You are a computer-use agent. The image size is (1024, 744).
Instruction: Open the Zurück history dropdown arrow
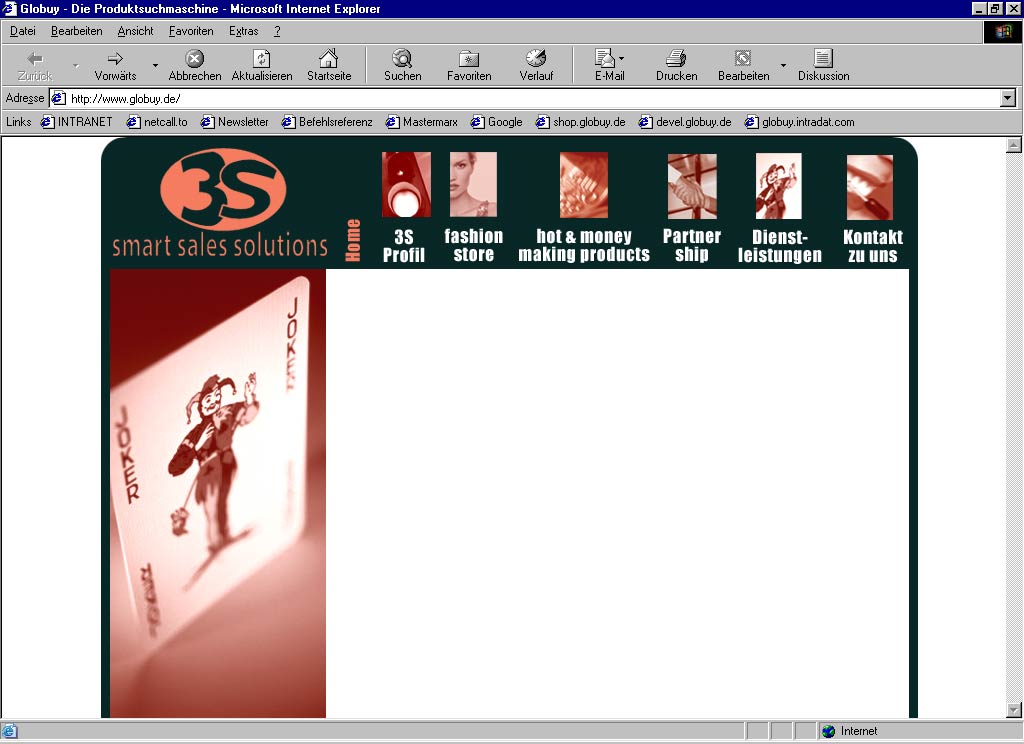click(76, 65)
